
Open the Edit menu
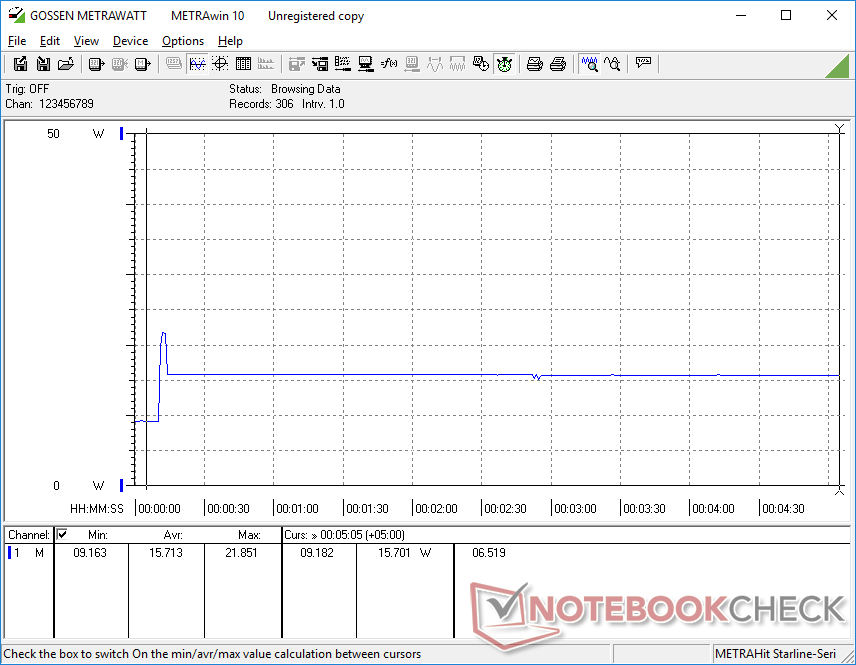click(x=50, y=41)
